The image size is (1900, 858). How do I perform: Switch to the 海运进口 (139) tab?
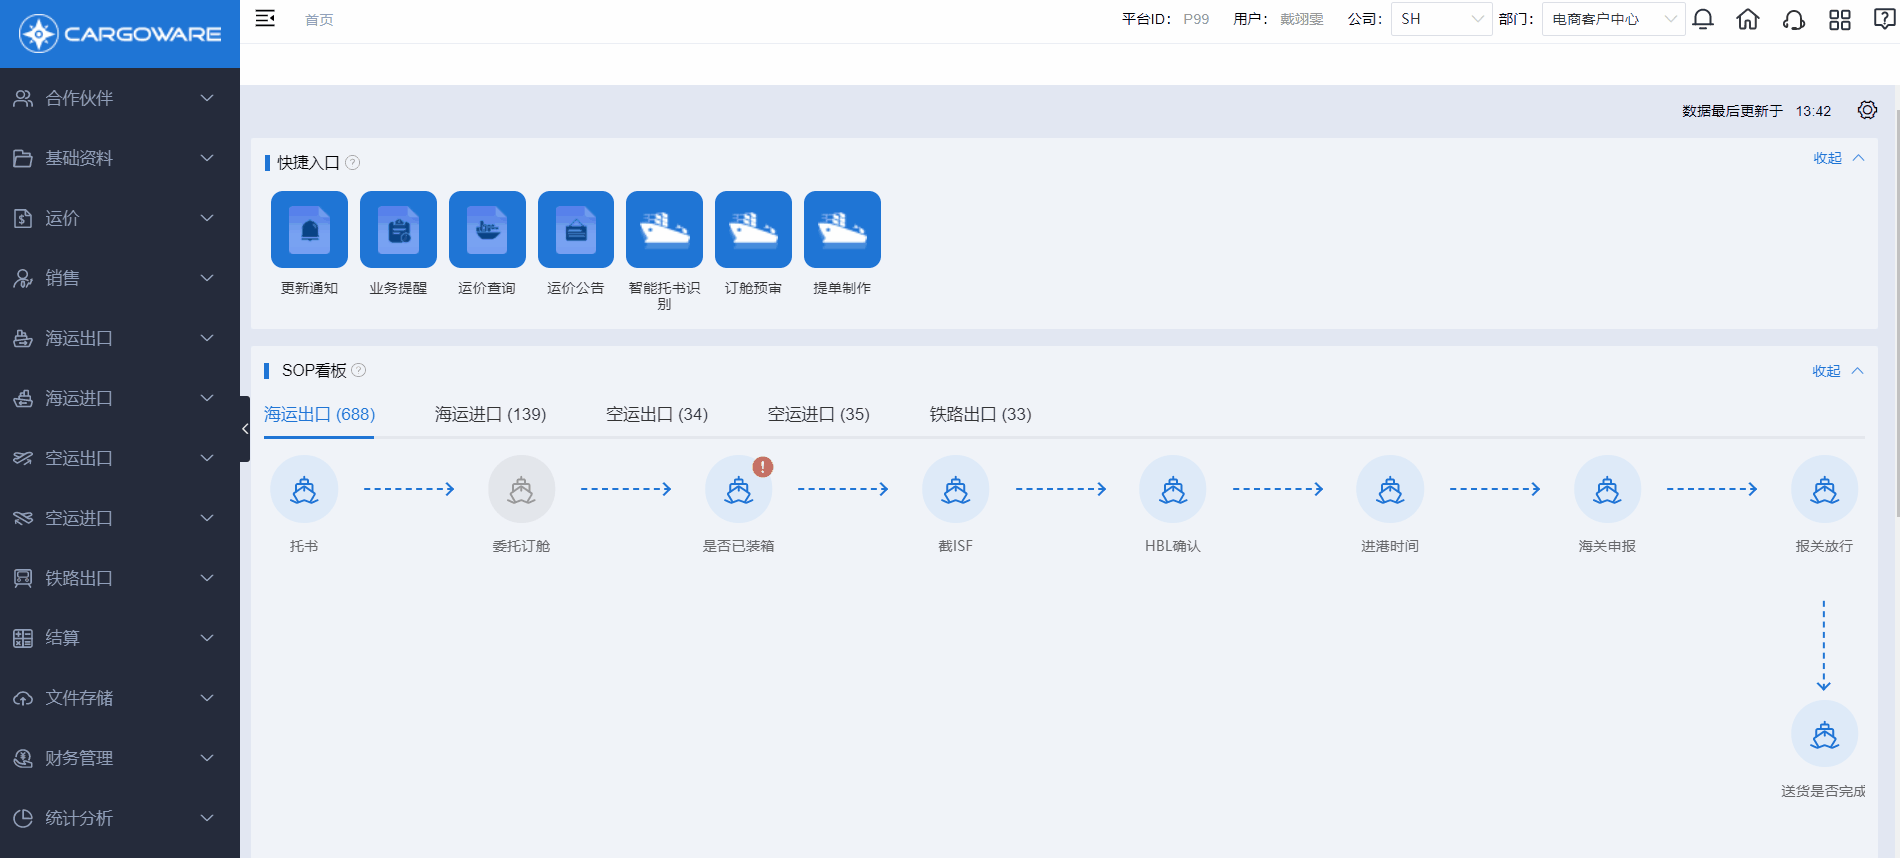490,414
